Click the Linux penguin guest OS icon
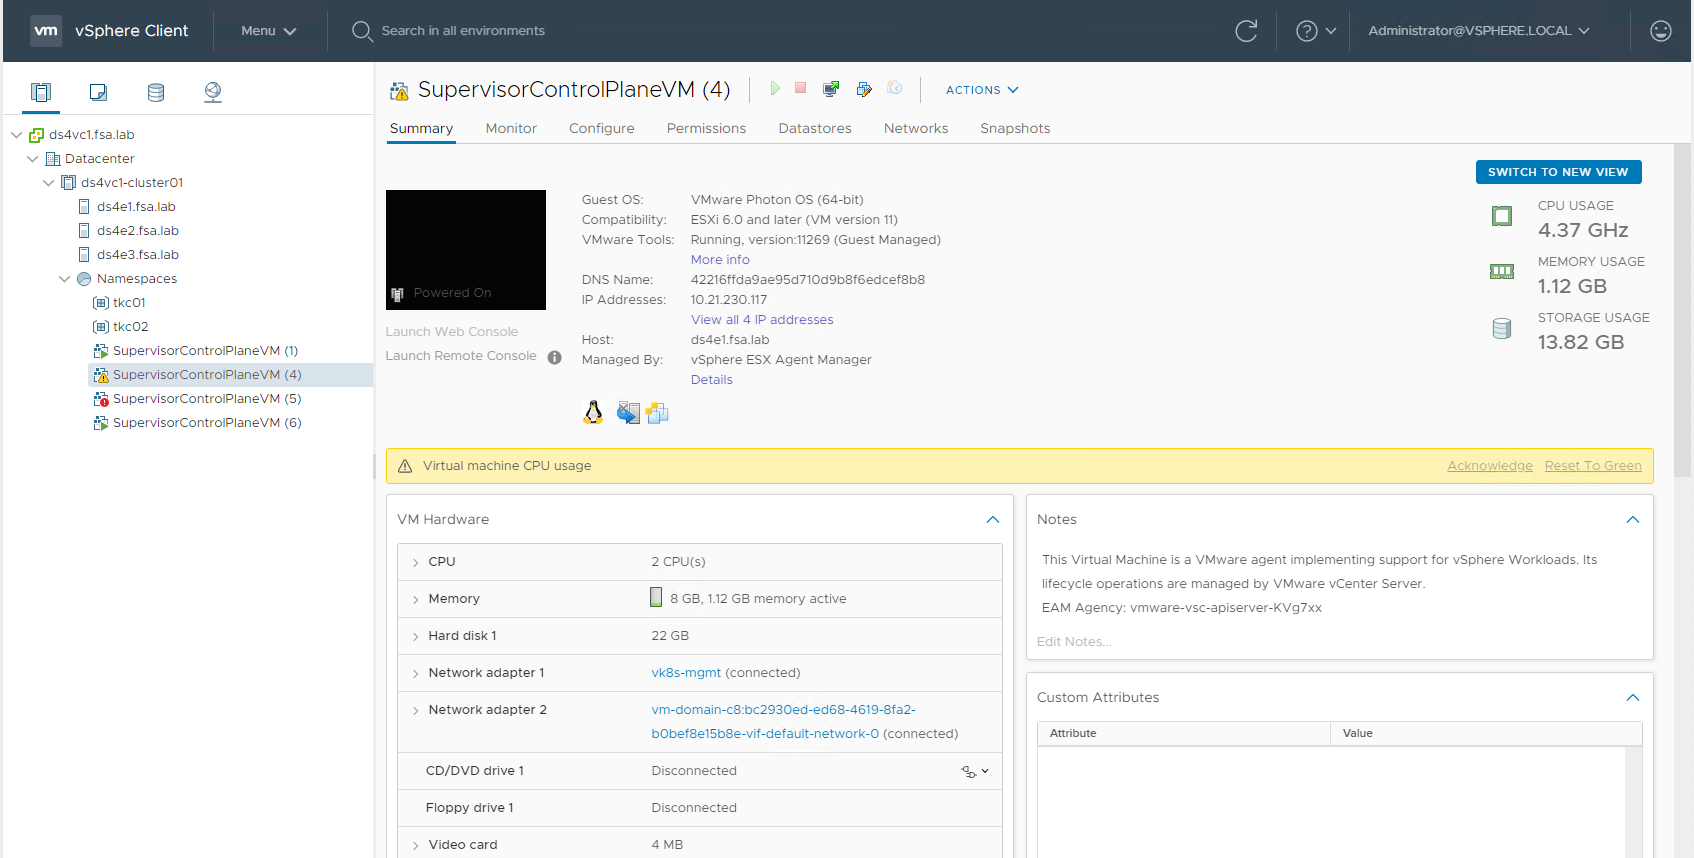1694x858 pixels. (x=593, y=412)
